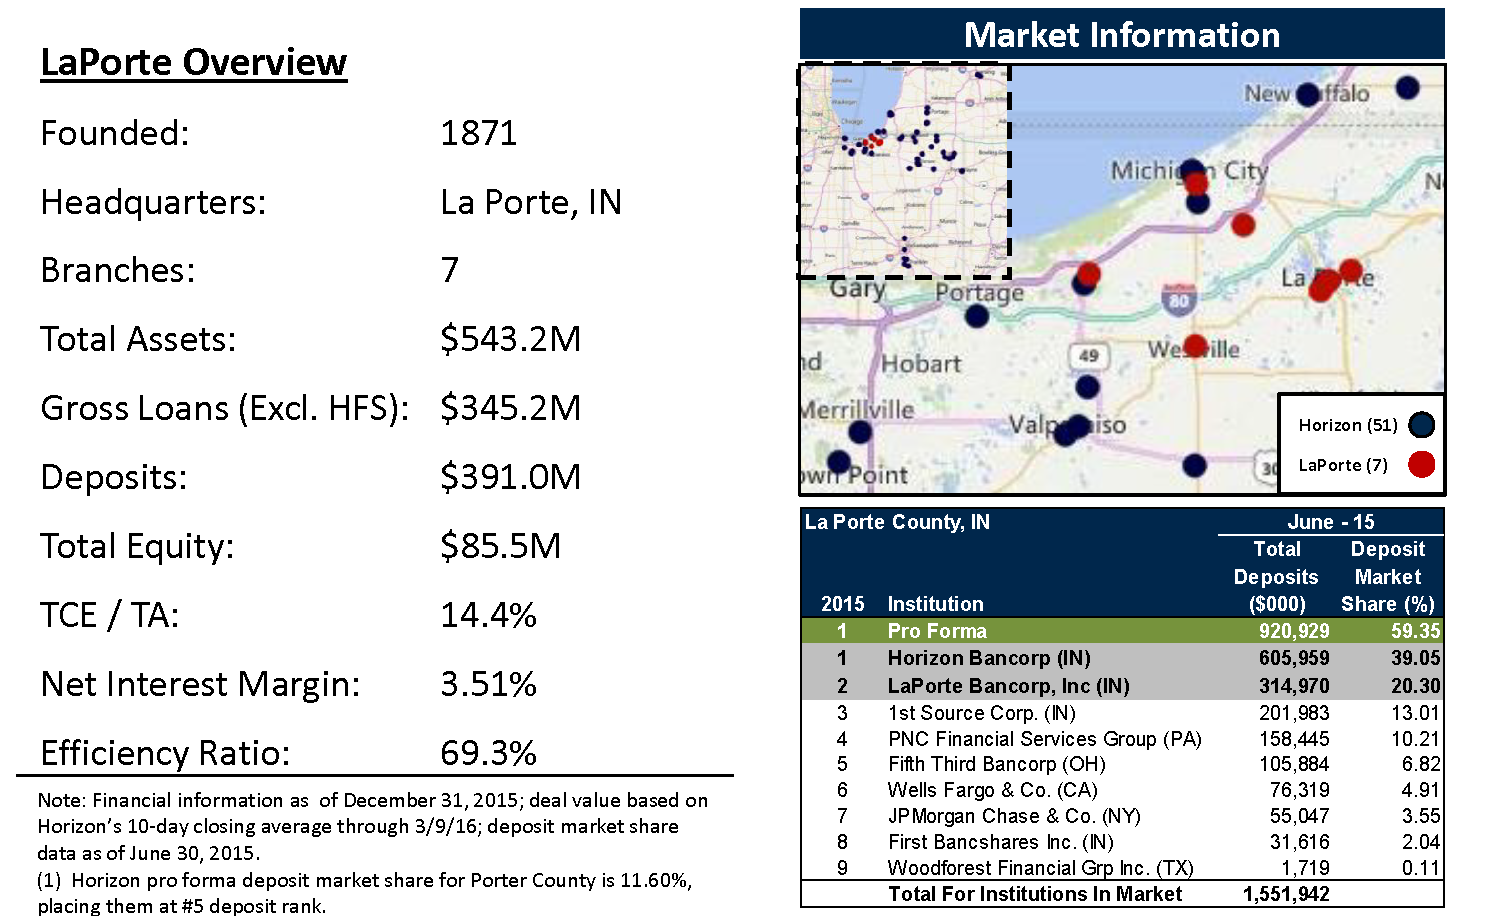The image size is (1500, 920).
Task: Click the blue marker at New Buffalo
Action: [x=1307, y=95]
